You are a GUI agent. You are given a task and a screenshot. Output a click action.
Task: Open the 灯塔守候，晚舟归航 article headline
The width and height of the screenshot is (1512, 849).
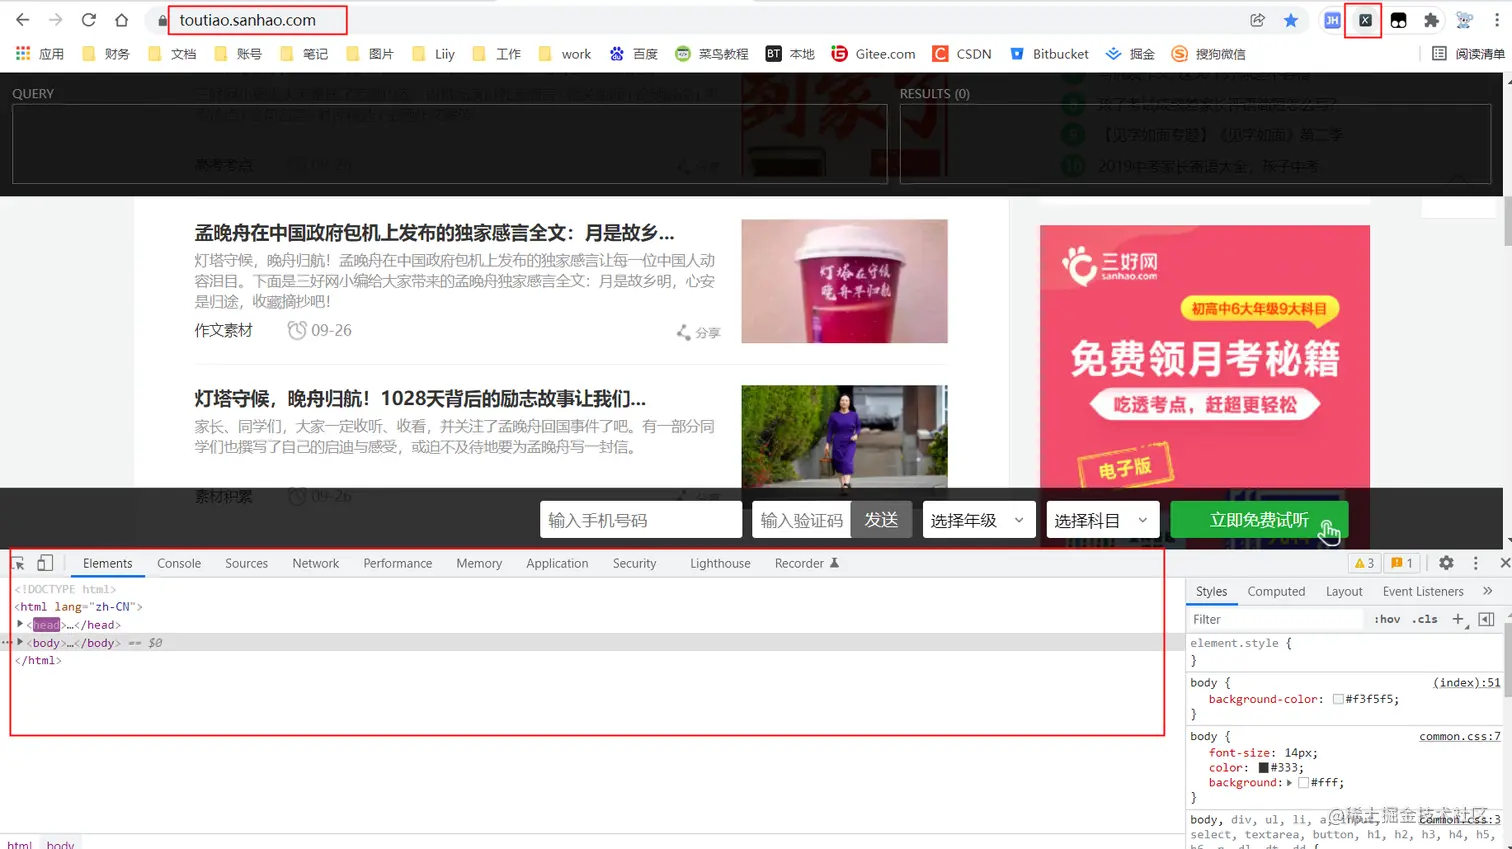pos(420,399)
